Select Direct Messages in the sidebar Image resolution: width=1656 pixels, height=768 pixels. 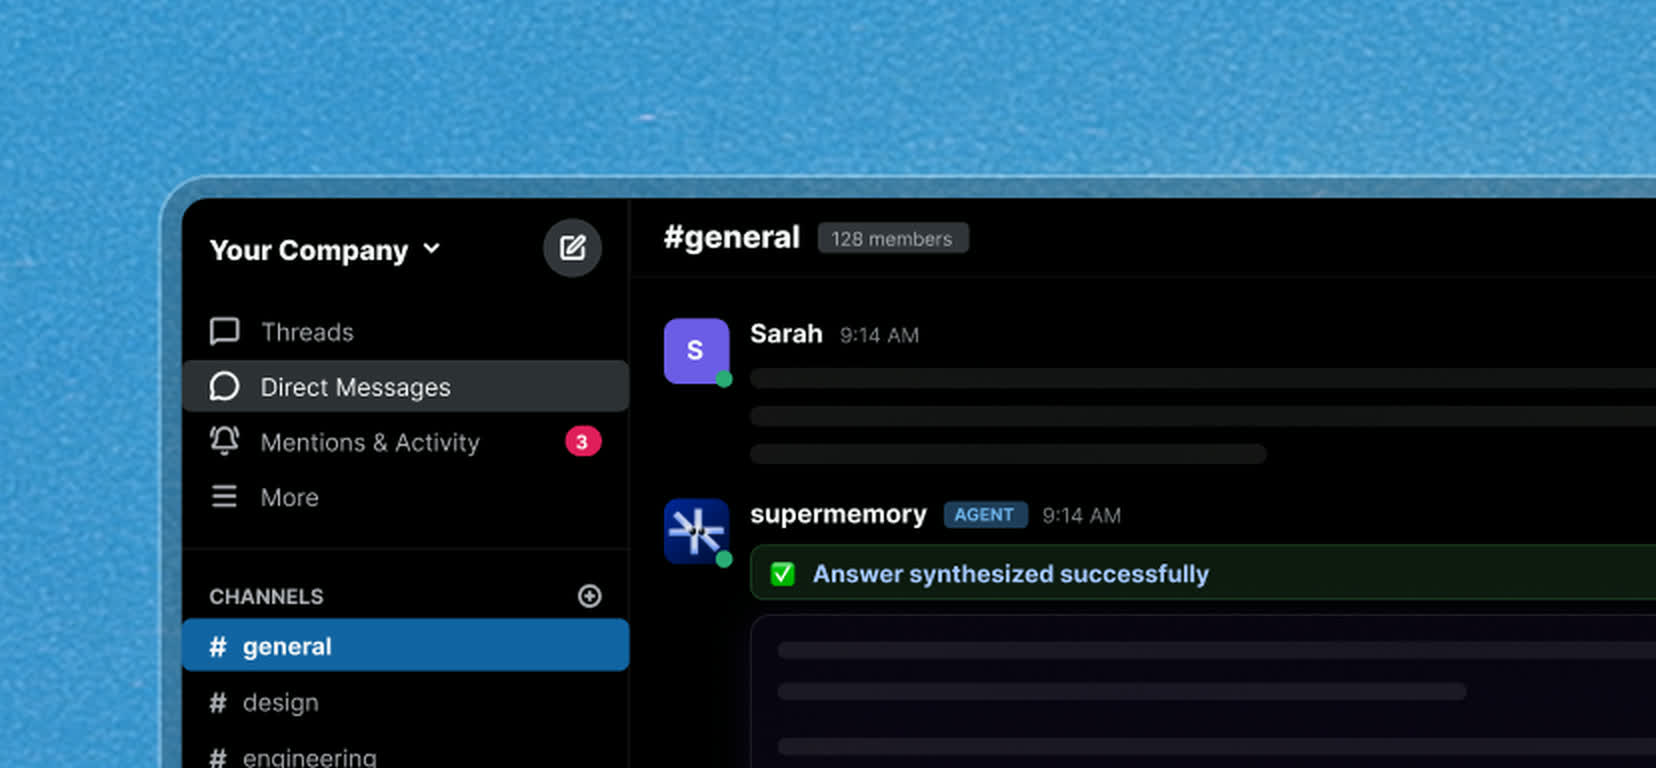[406, 387]
